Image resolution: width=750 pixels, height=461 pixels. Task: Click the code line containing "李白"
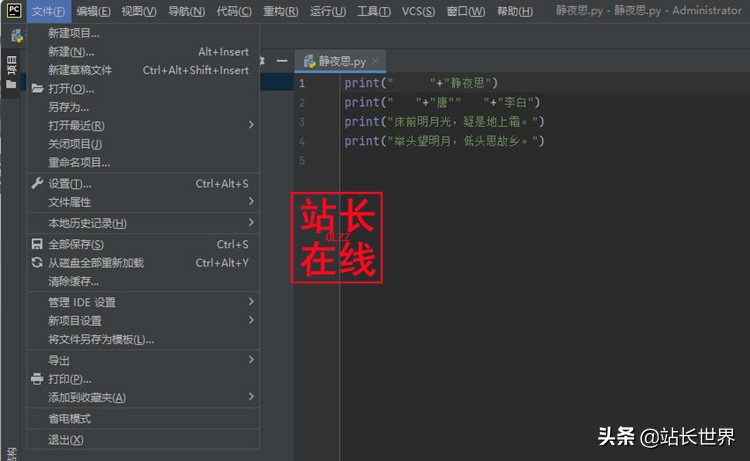click(442, 102)
